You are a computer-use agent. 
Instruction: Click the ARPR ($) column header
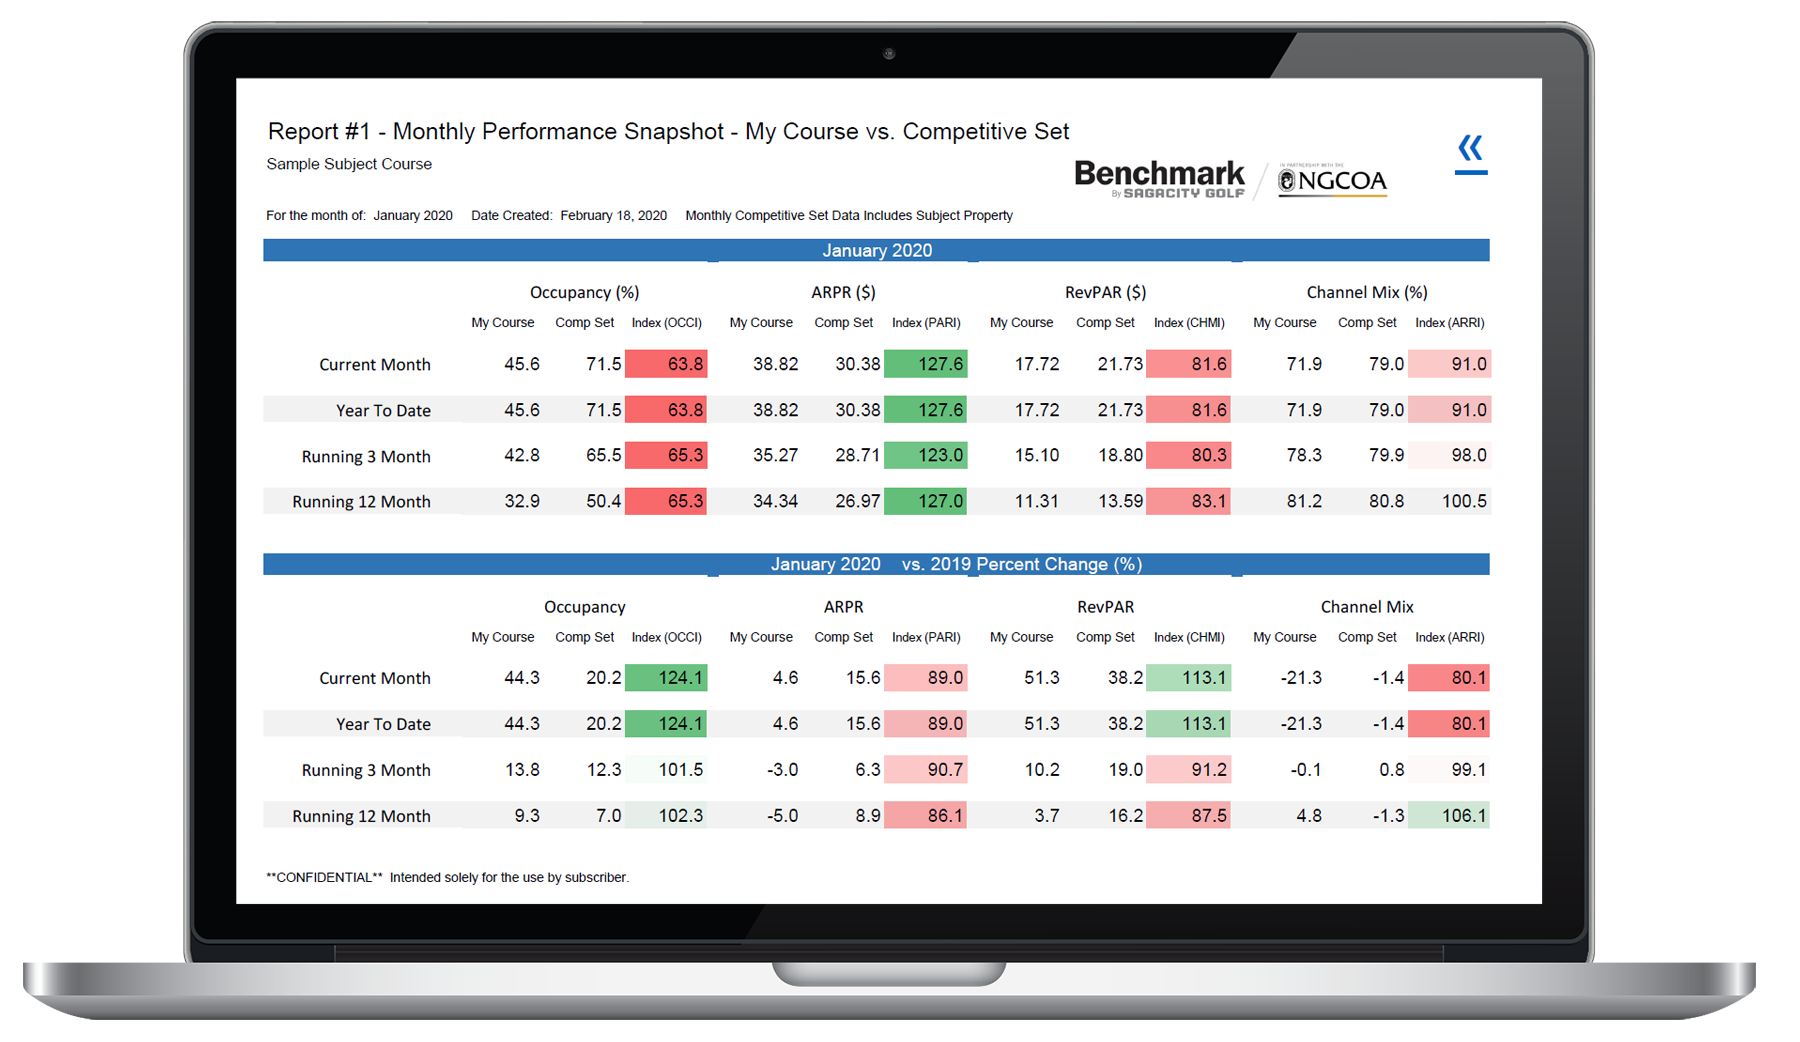(843, 292)
